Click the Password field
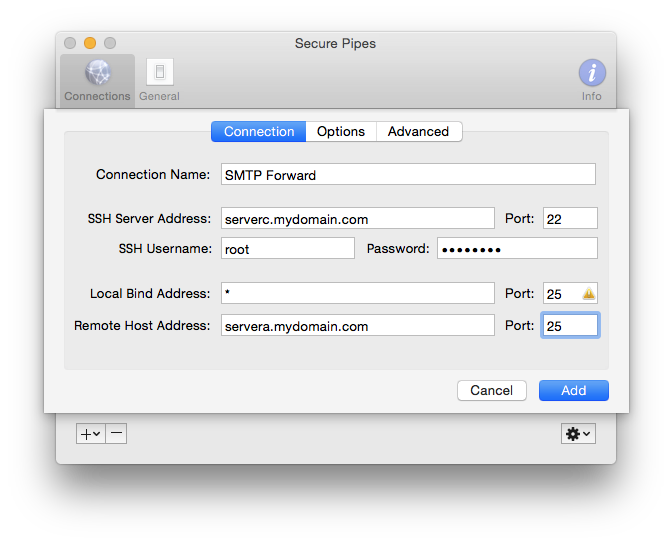This screenshot has height=544, width=672. point(517,248)
